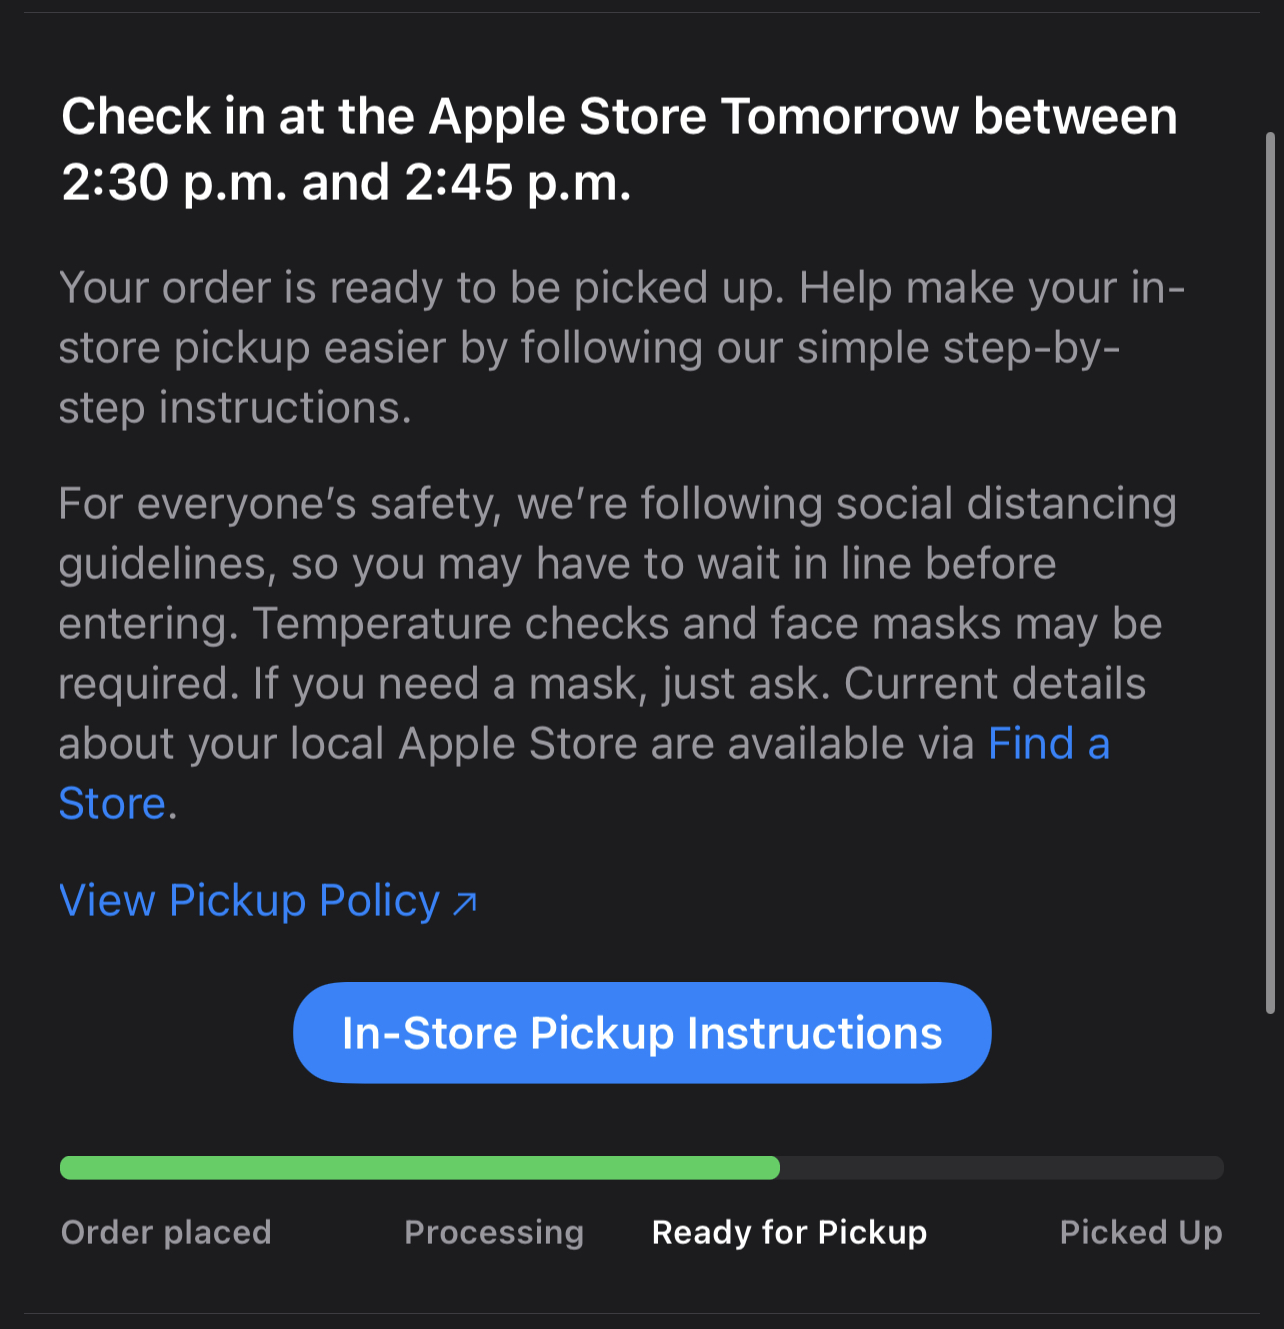Click the 'For everyone's safety' sentence
1284x1329 pixels.
(x=616, y=504)
